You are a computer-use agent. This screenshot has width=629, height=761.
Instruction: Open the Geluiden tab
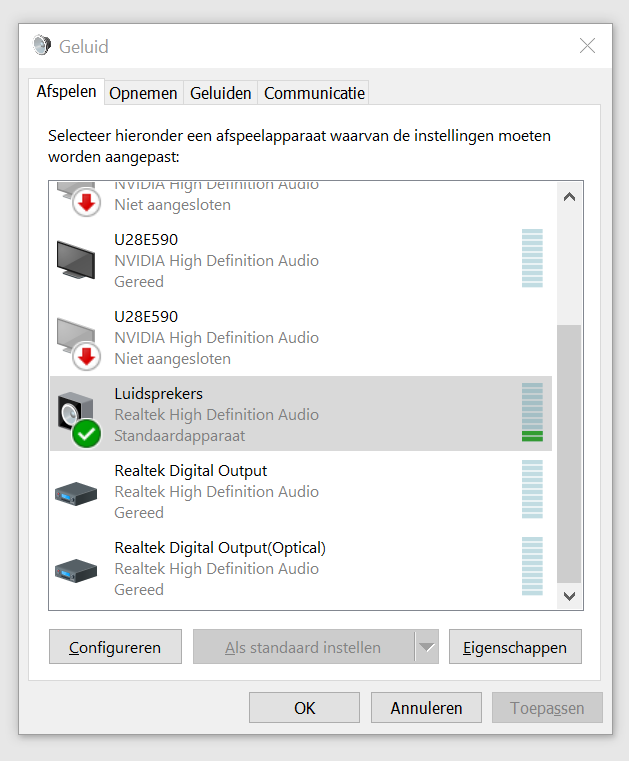pyautogui.click(x=220, y=93)
